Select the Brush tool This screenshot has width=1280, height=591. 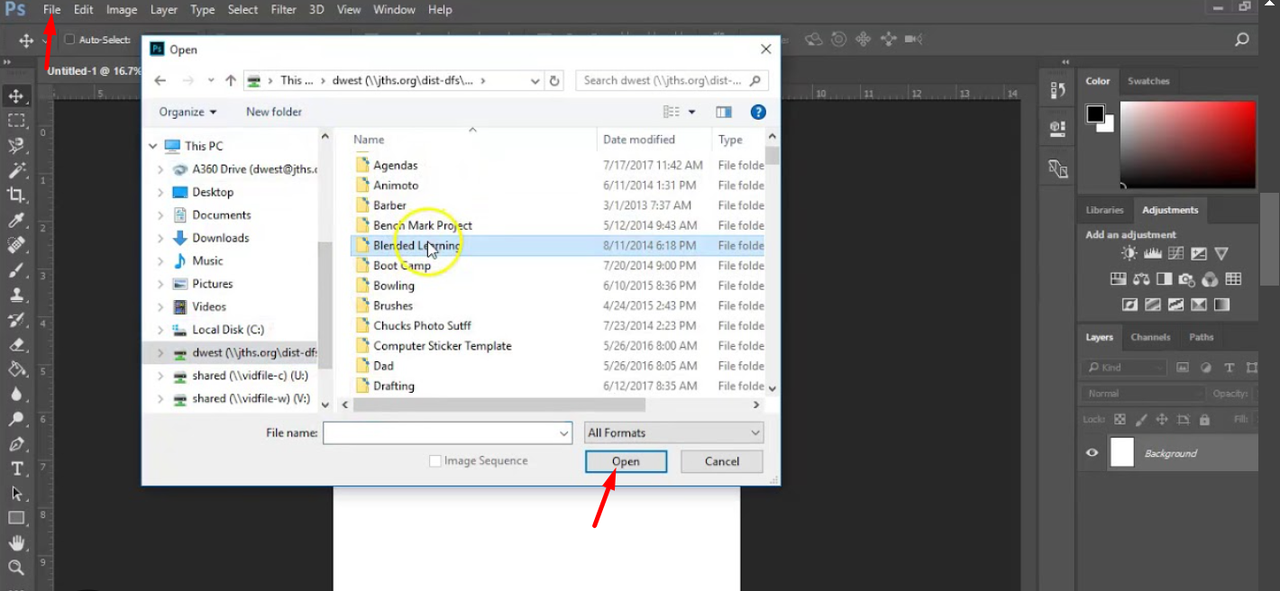point(17,270)
